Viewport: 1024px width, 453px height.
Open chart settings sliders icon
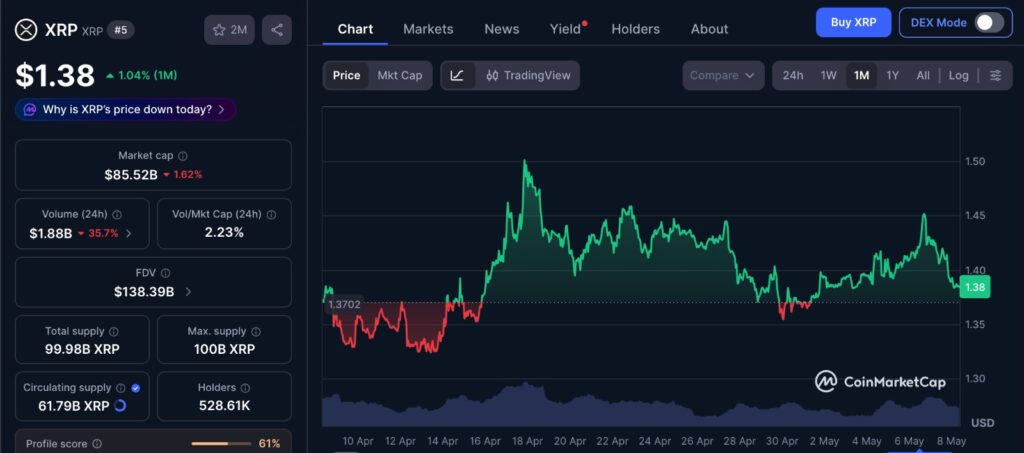click(995, 76)
